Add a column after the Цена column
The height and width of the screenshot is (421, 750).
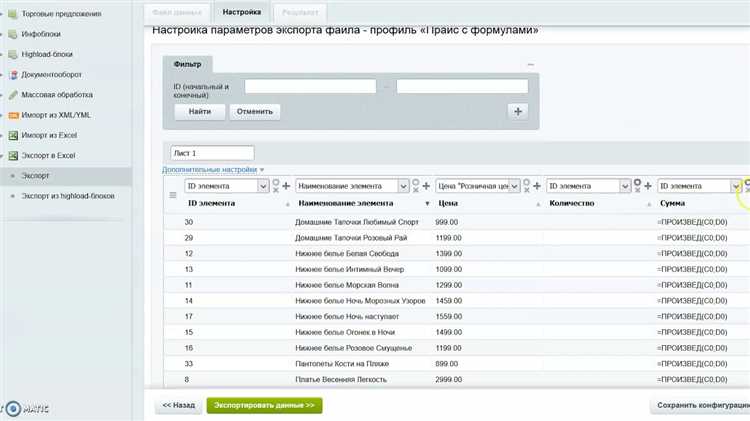point(537,186)
